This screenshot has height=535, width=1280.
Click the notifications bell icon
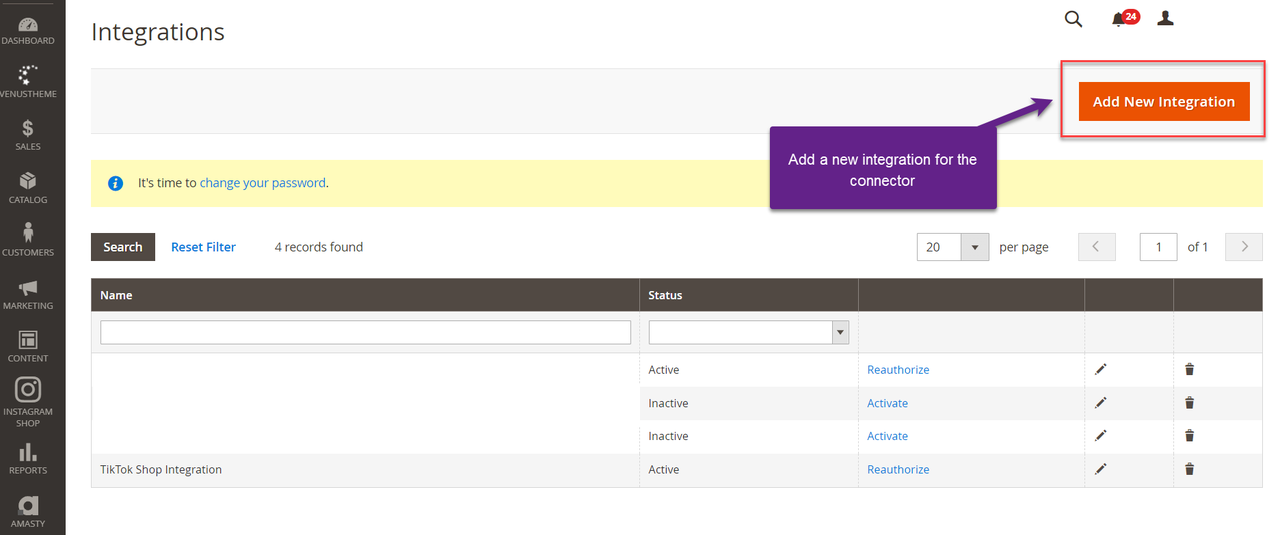(1120, 19)
